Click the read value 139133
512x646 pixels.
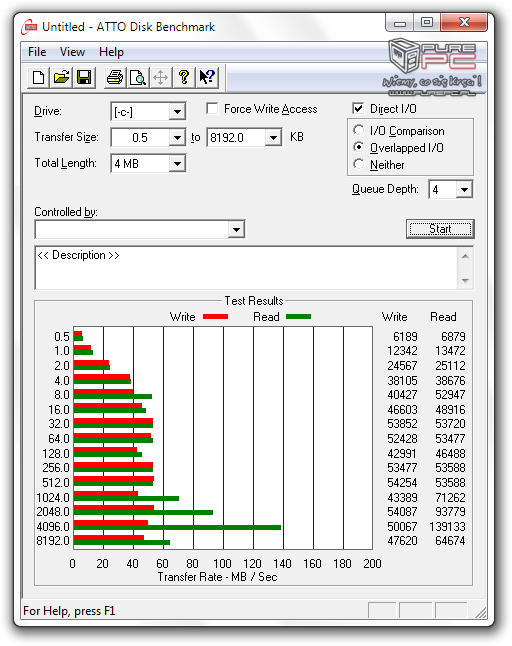pyautogui.click(x=447, y=527)
